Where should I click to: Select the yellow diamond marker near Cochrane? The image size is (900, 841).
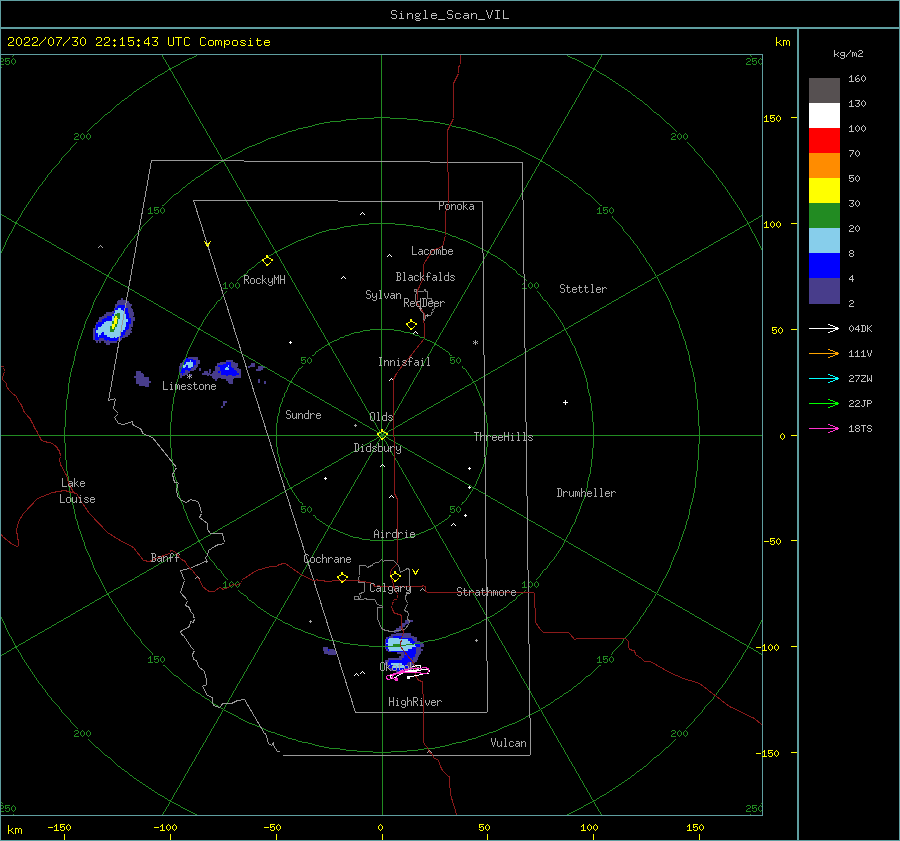click(x=342, y=577)
